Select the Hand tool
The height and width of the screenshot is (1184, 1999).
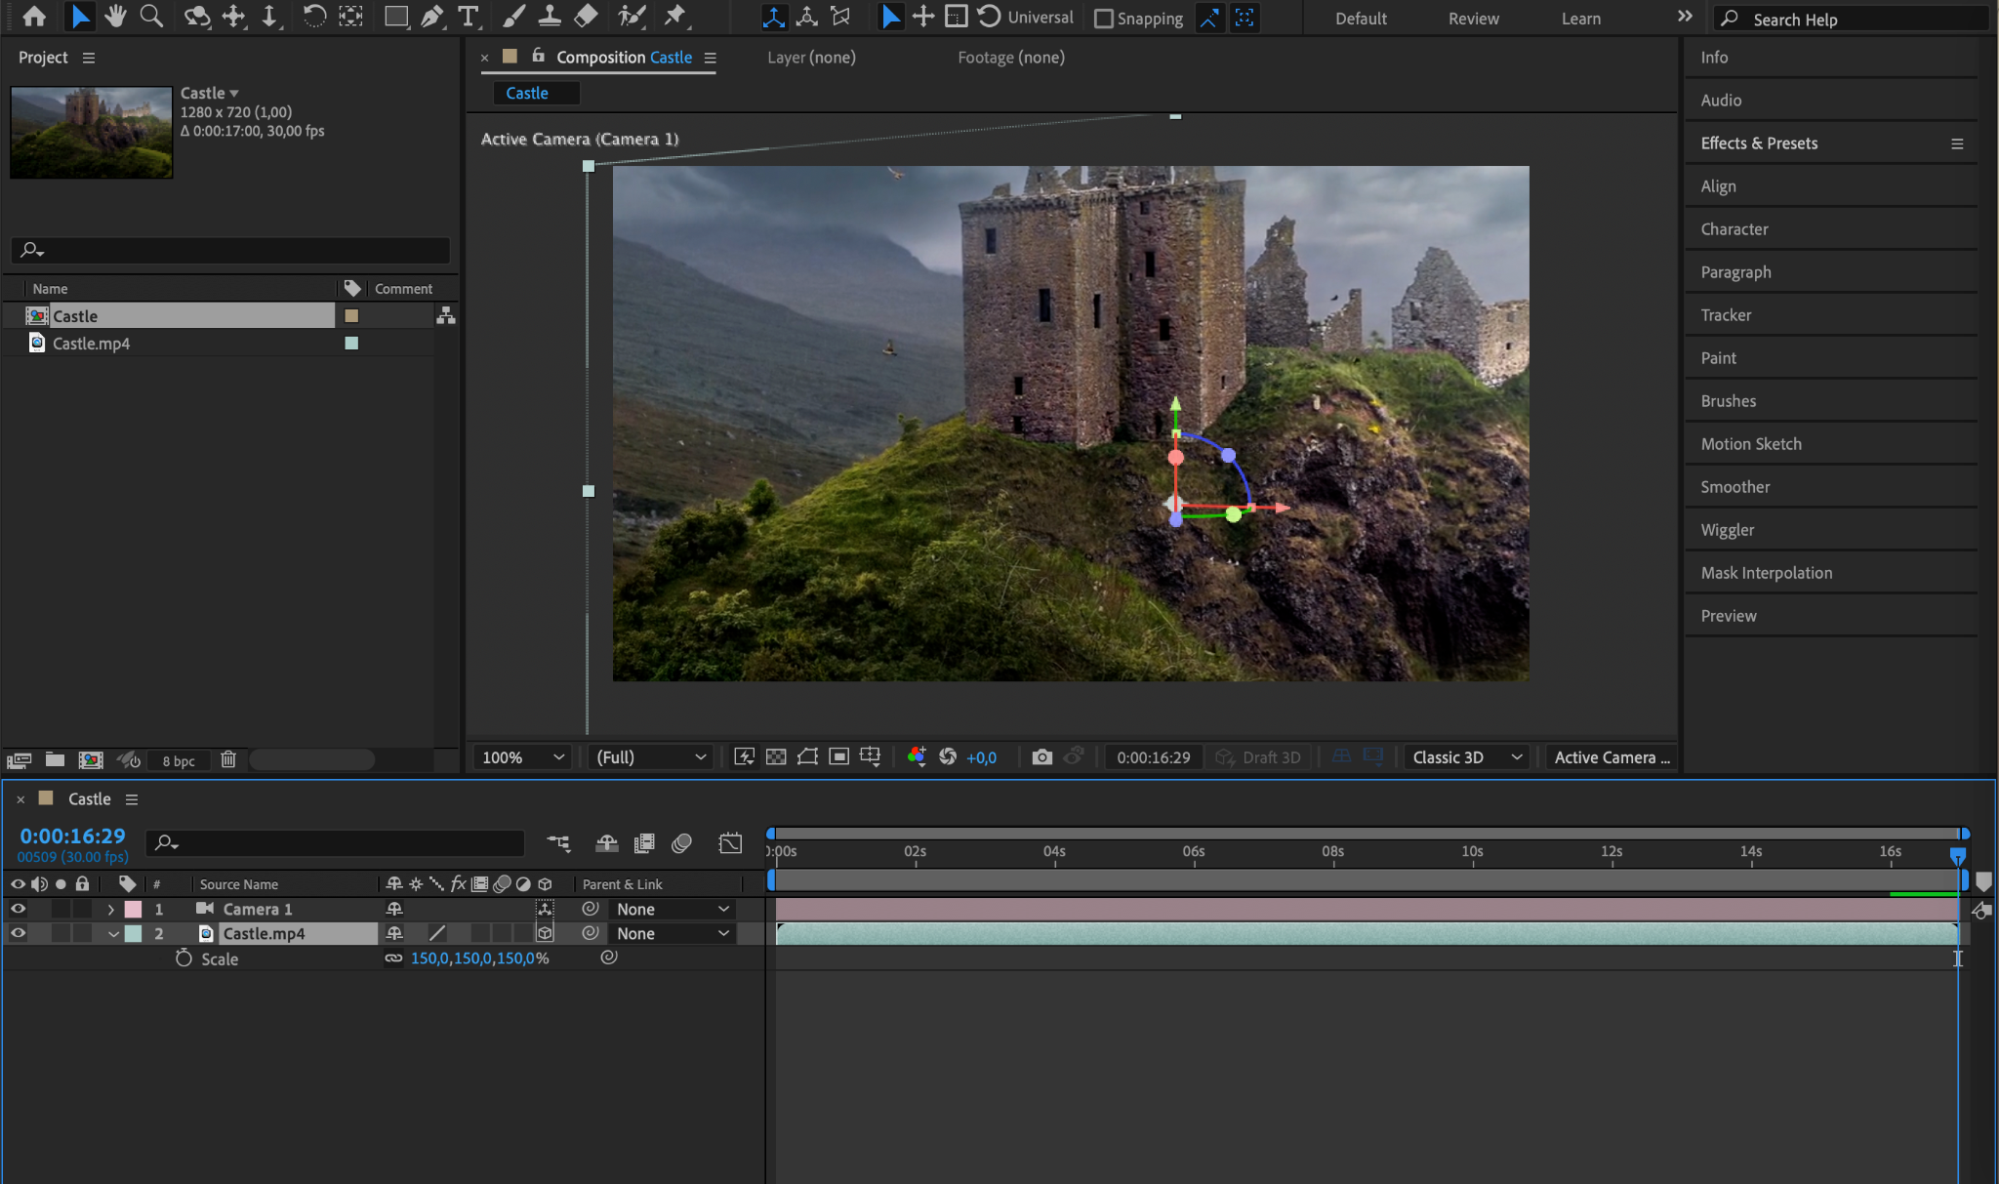(x=116, y=16)
